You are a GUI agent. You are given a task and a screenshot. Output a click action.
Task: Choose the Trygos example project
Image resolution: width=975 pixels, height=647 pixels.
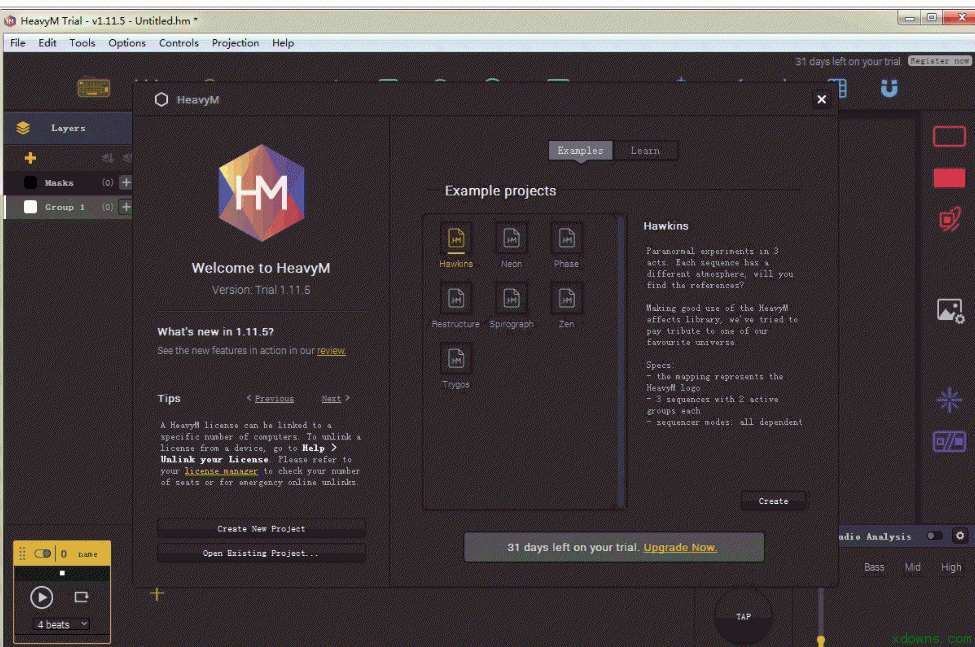(x=456, y=358)
